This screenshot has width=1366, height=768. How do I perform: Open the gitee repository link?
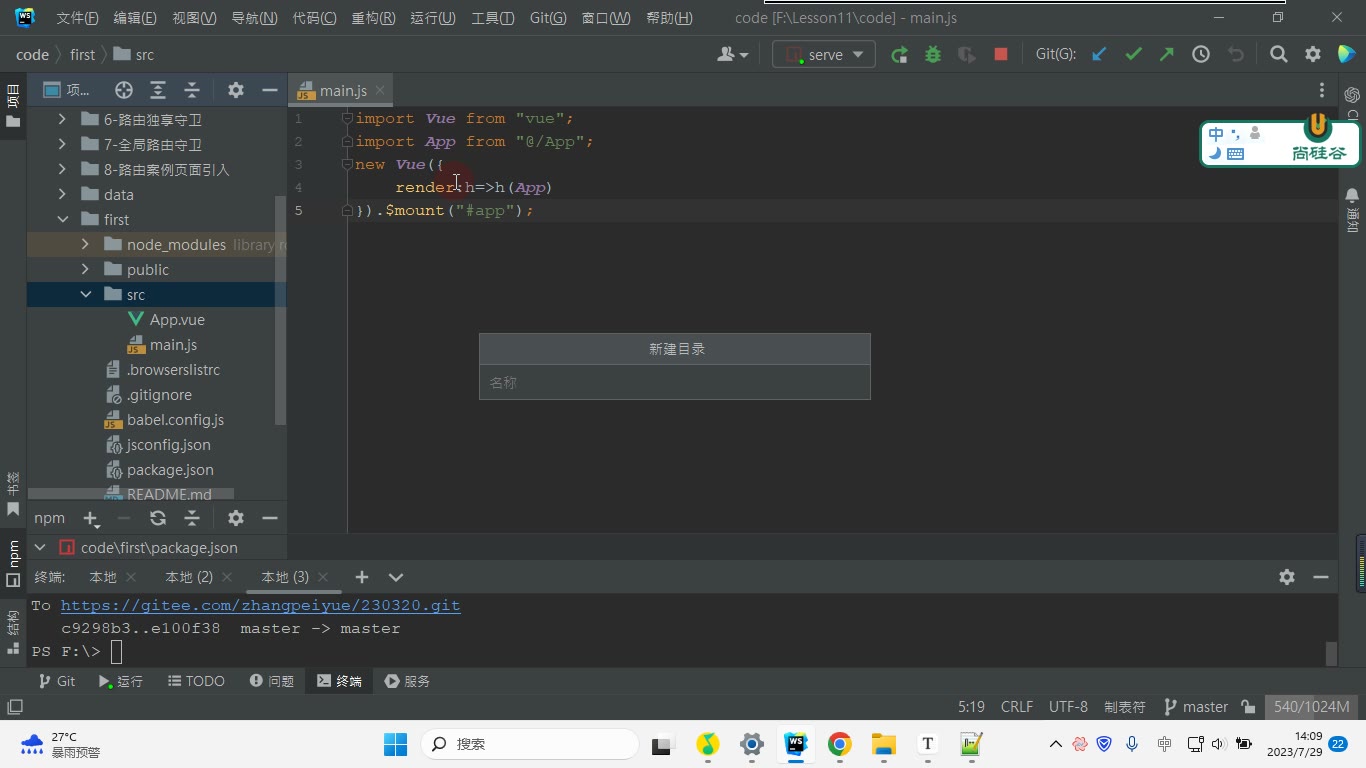pyautogui.click(x=260, y=605)
